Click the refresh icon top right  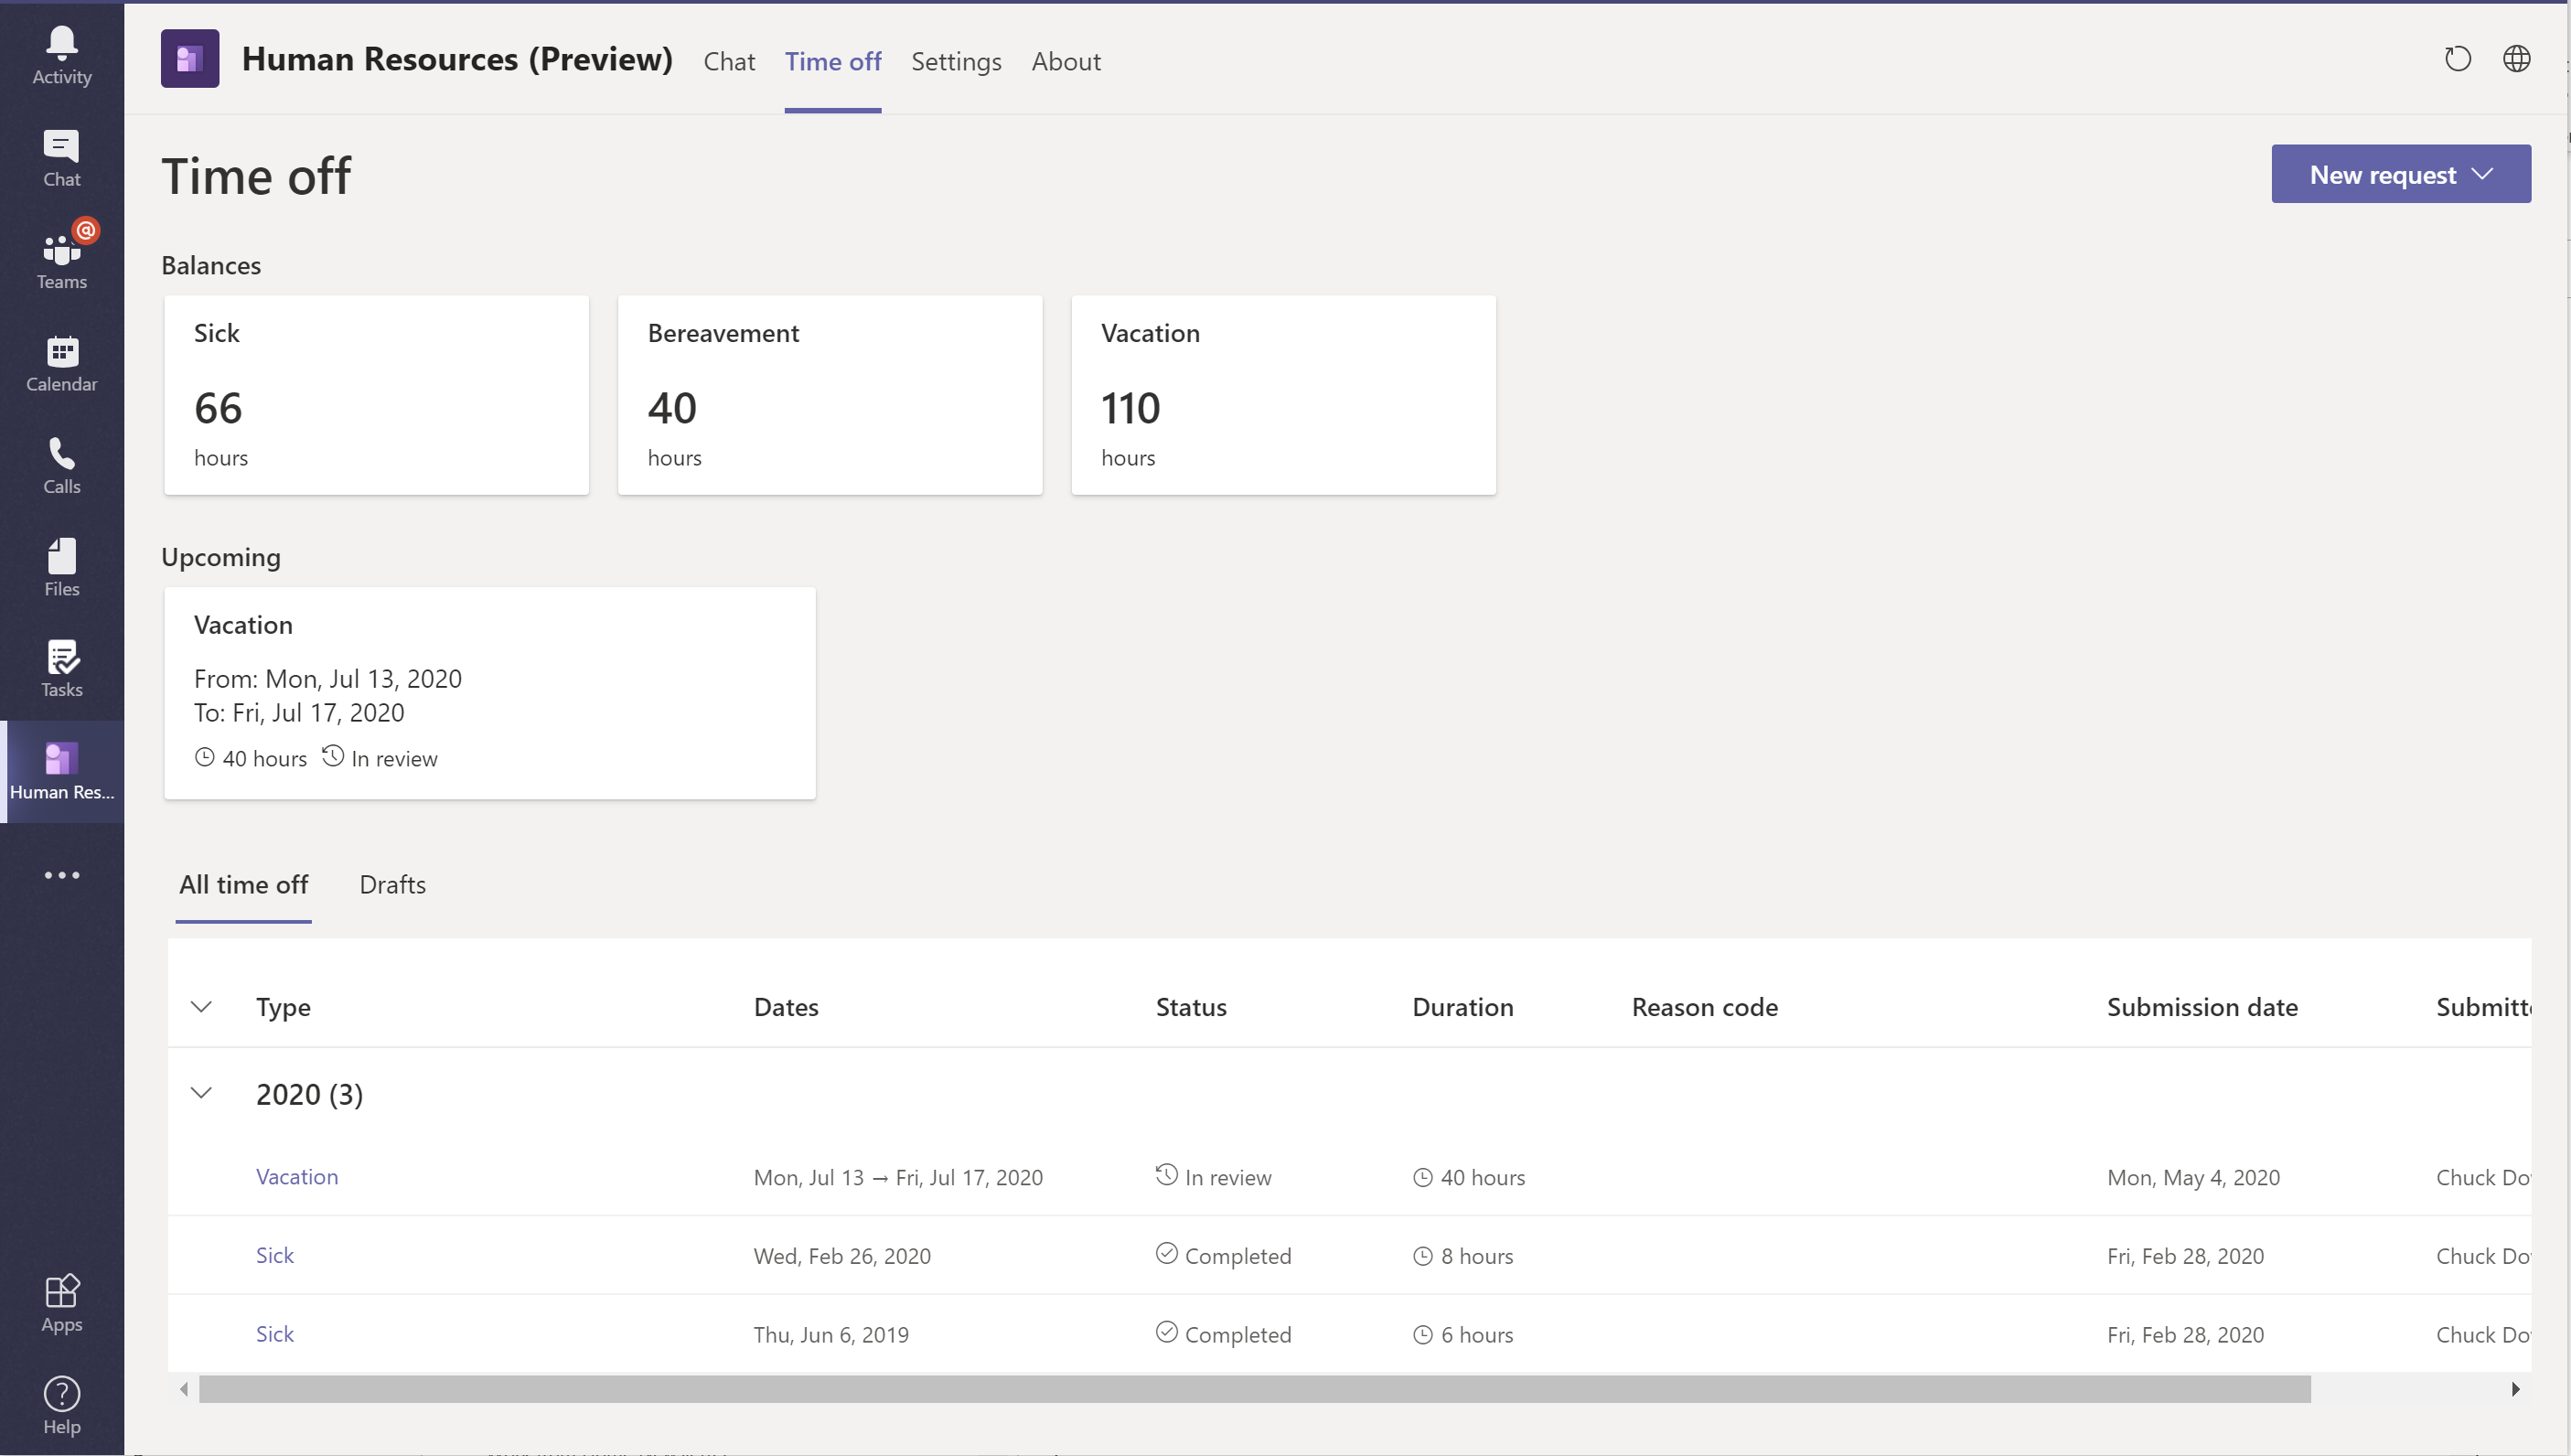click(2458, 59)
